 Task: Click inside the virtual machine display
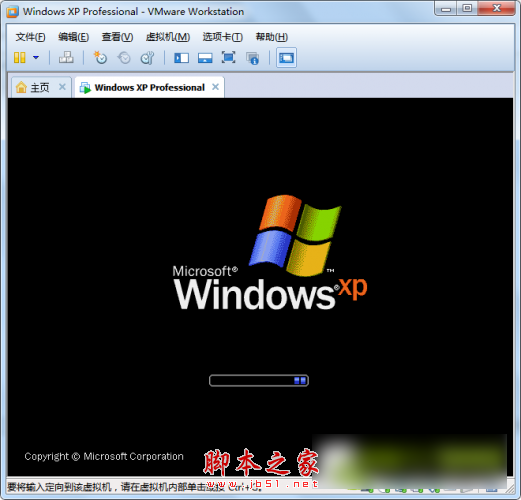(x=260, y=287)
